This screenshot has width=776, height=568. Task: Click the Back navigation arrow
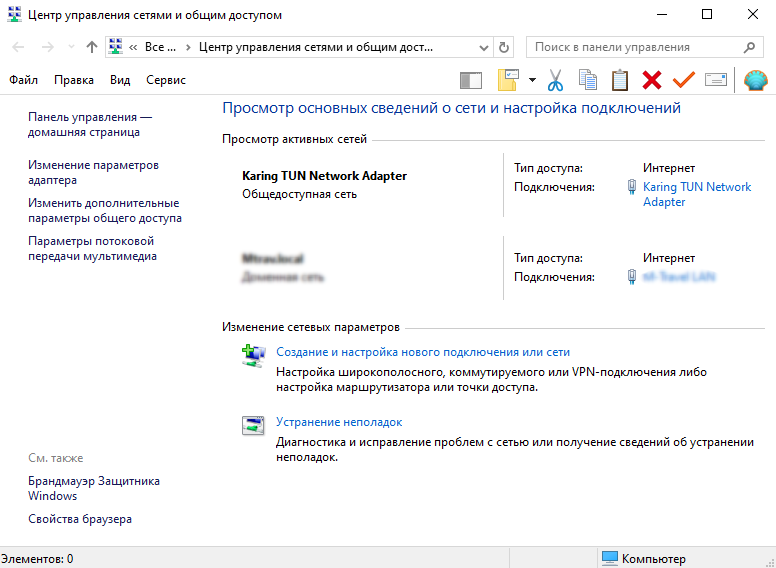[18, 47]
